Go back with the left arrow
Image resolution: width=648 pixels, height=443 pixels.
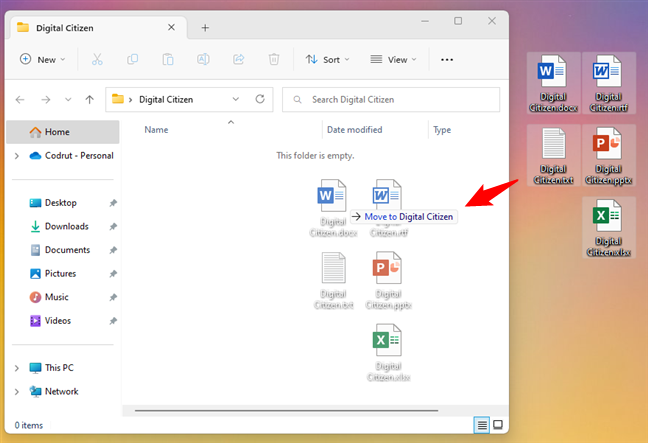point(20,100)
